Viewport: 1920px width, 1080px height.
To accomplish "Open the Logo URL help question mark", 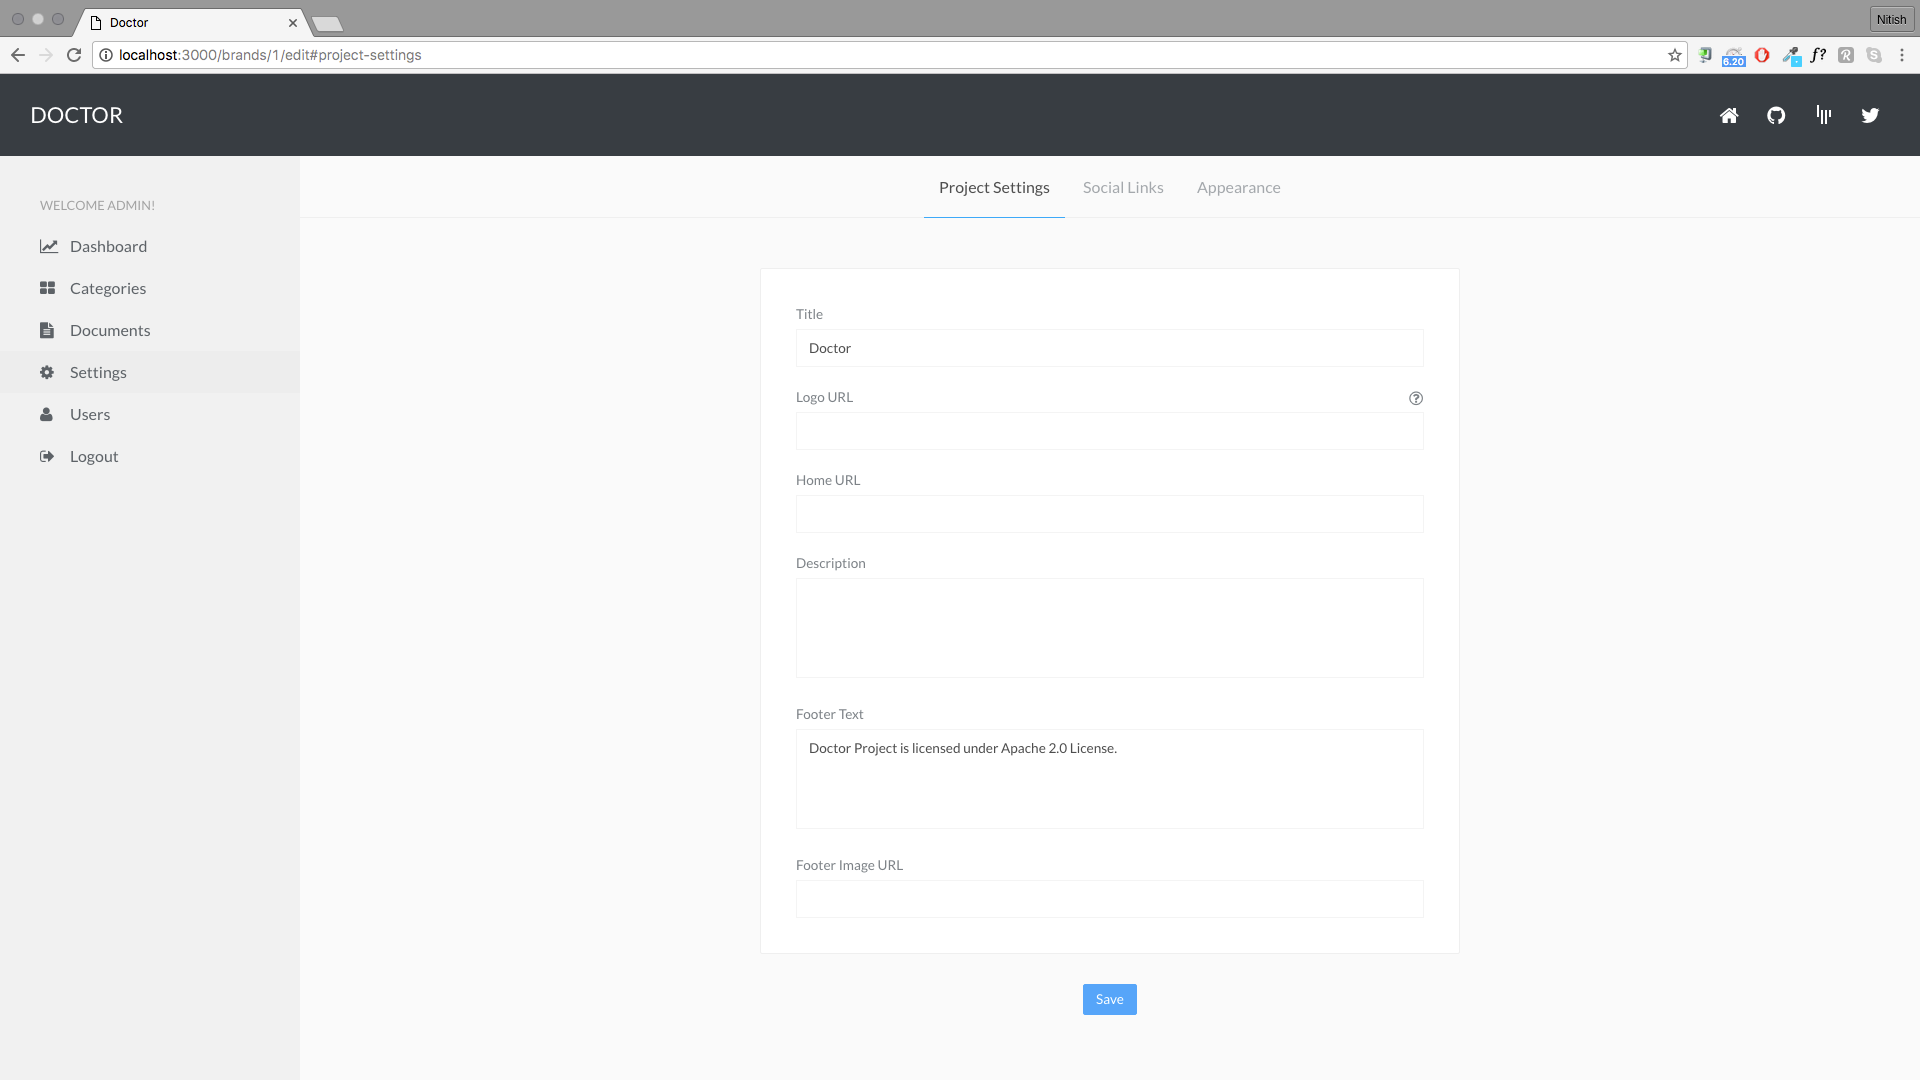I will (1416, 398).
